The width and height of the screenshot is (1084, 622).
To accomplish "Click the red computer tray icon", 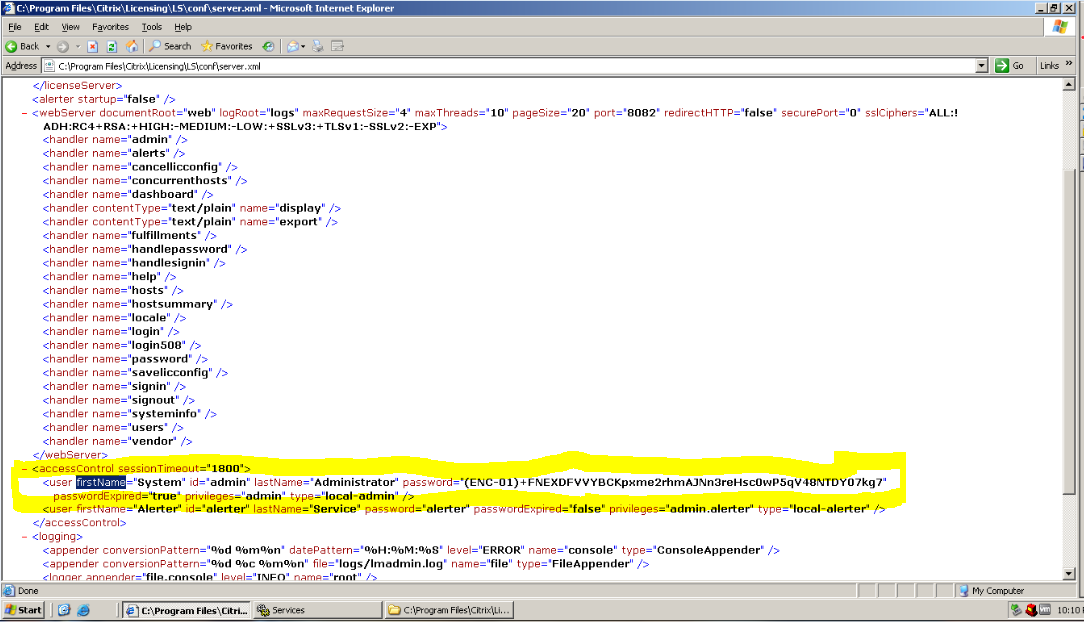I will coord(1031,610).
